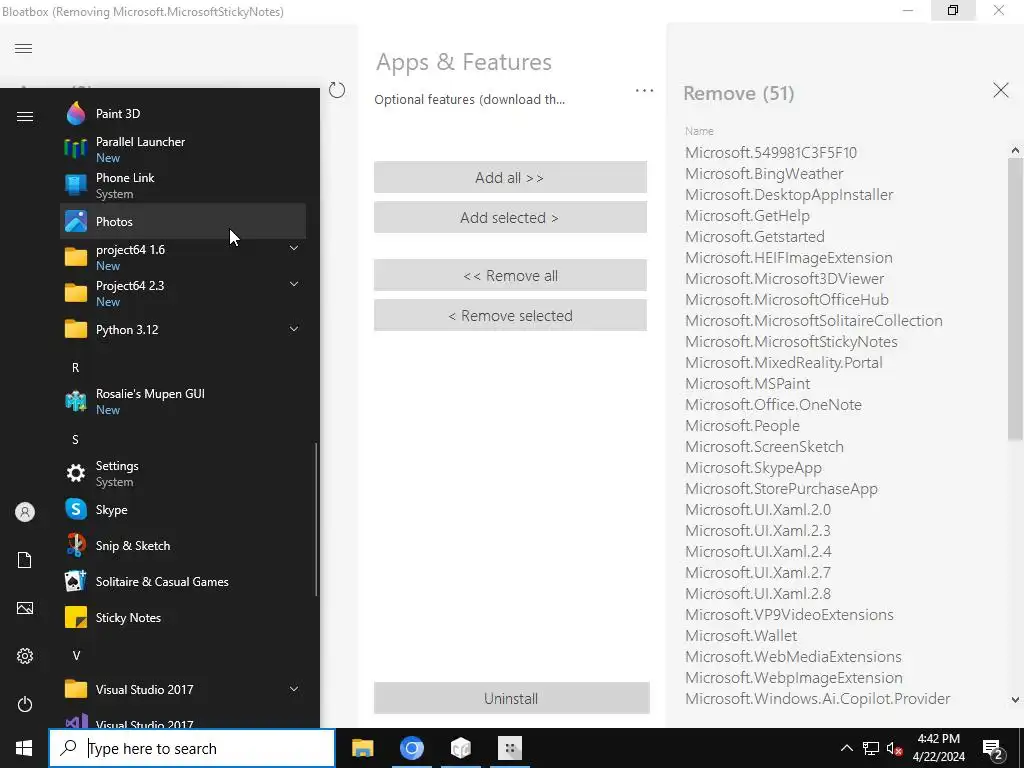Viewport: 1024px width, 768px height.
Task: Select Microsoft.ScreenSketch entry
Action: pos(764,447)
